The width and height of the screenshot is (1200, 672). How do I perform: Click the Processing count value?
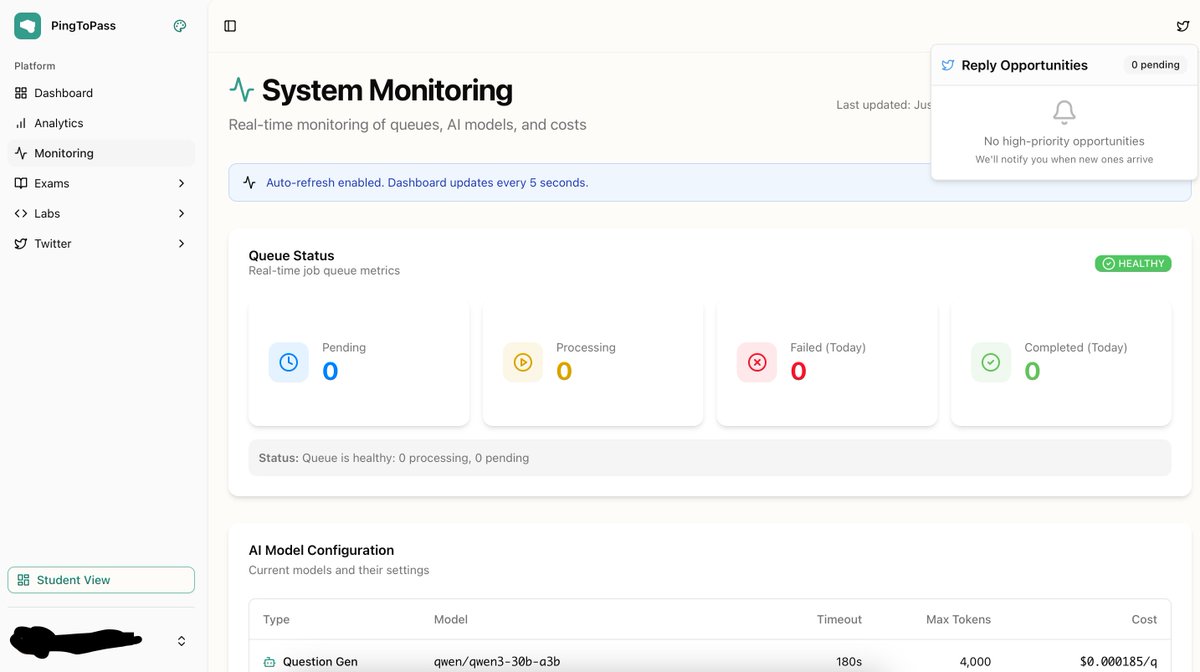point(564,372)
